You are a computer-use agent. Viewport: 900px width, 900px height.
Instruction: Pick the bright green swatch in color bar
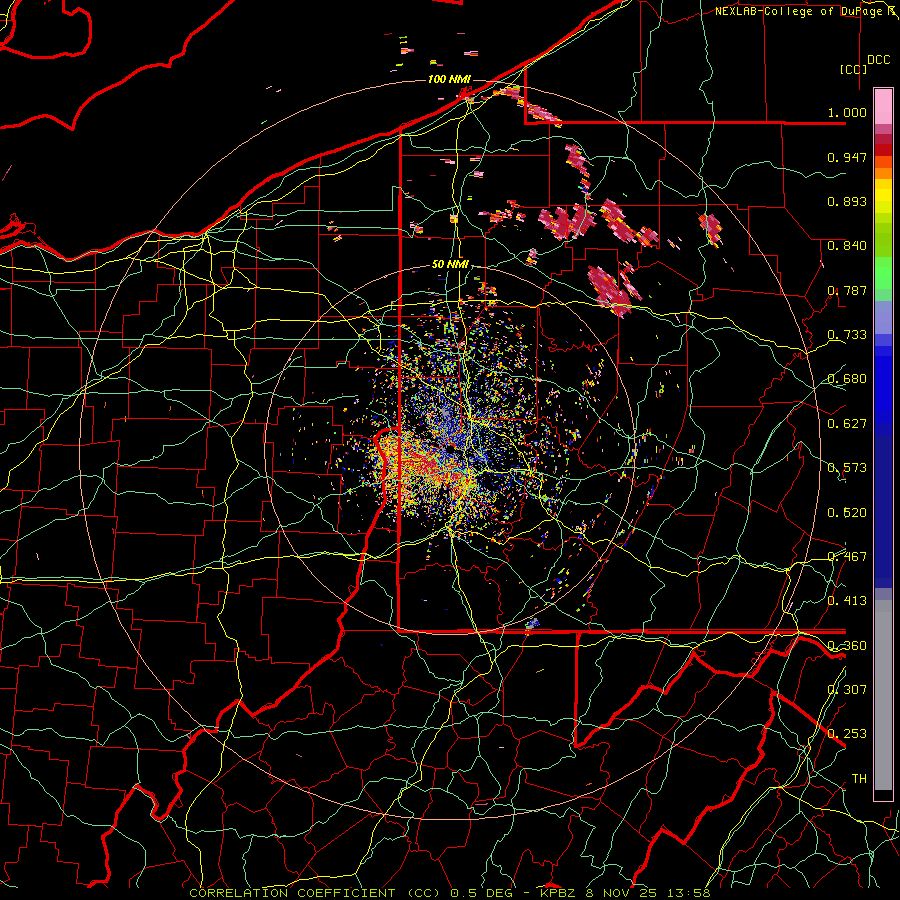click(883, 273)
